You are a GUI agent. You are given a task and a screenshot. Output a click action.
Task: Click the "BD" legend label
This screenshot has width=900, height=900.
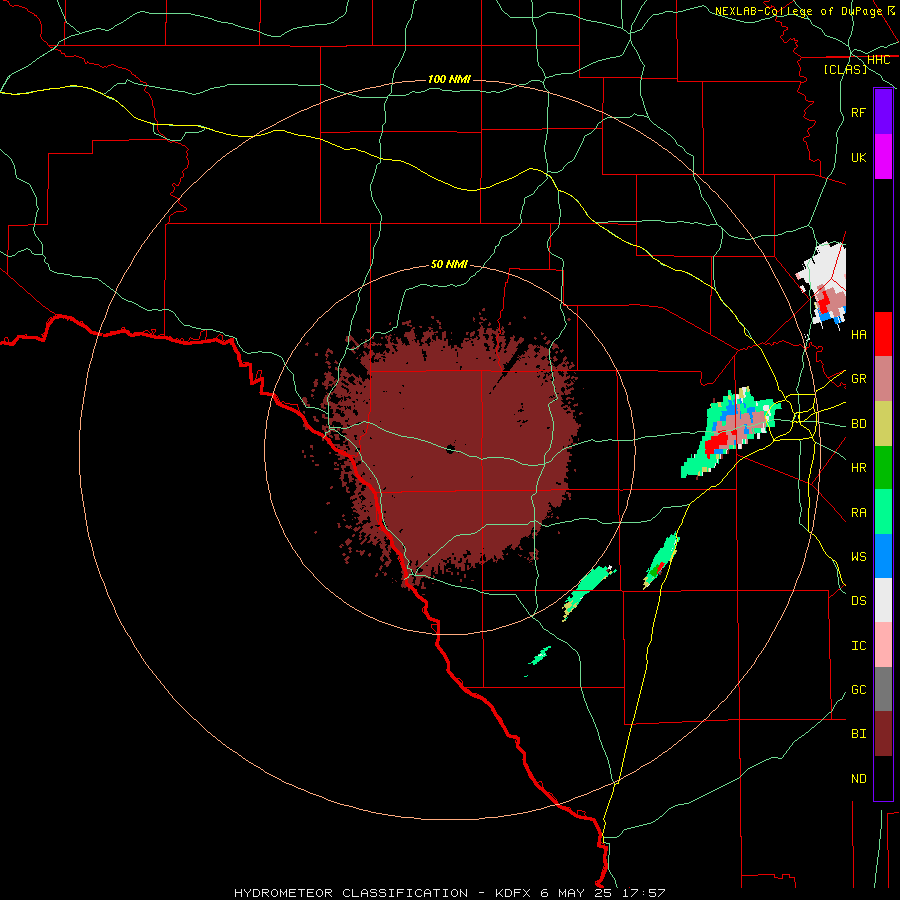[x=858, y=424]
